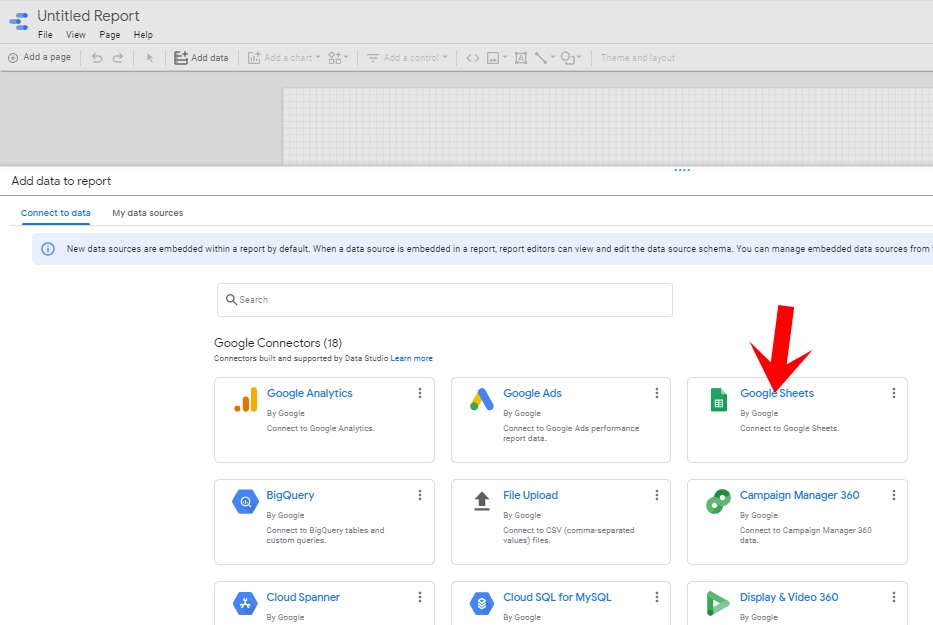Select Cloud SQL for MySQL title

click(557, 597)
